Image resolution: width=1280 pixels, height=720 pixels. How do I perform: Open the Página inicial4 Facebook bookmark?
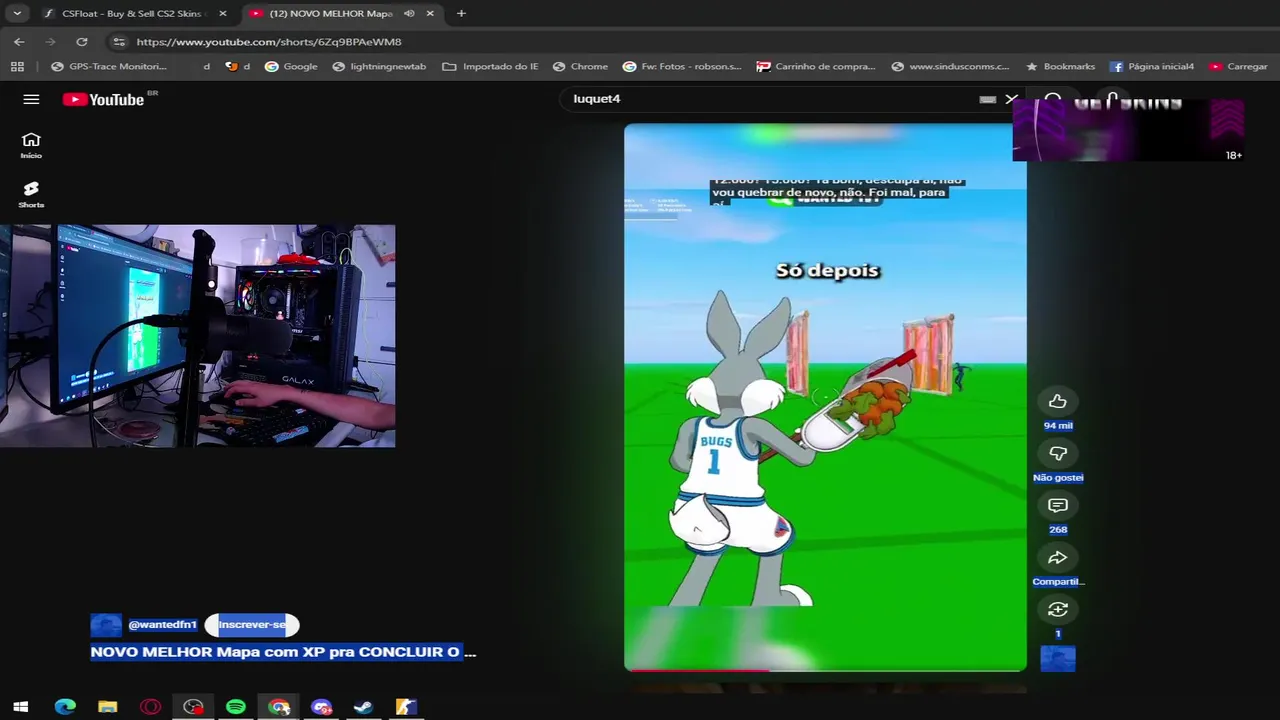point(1152,66)
